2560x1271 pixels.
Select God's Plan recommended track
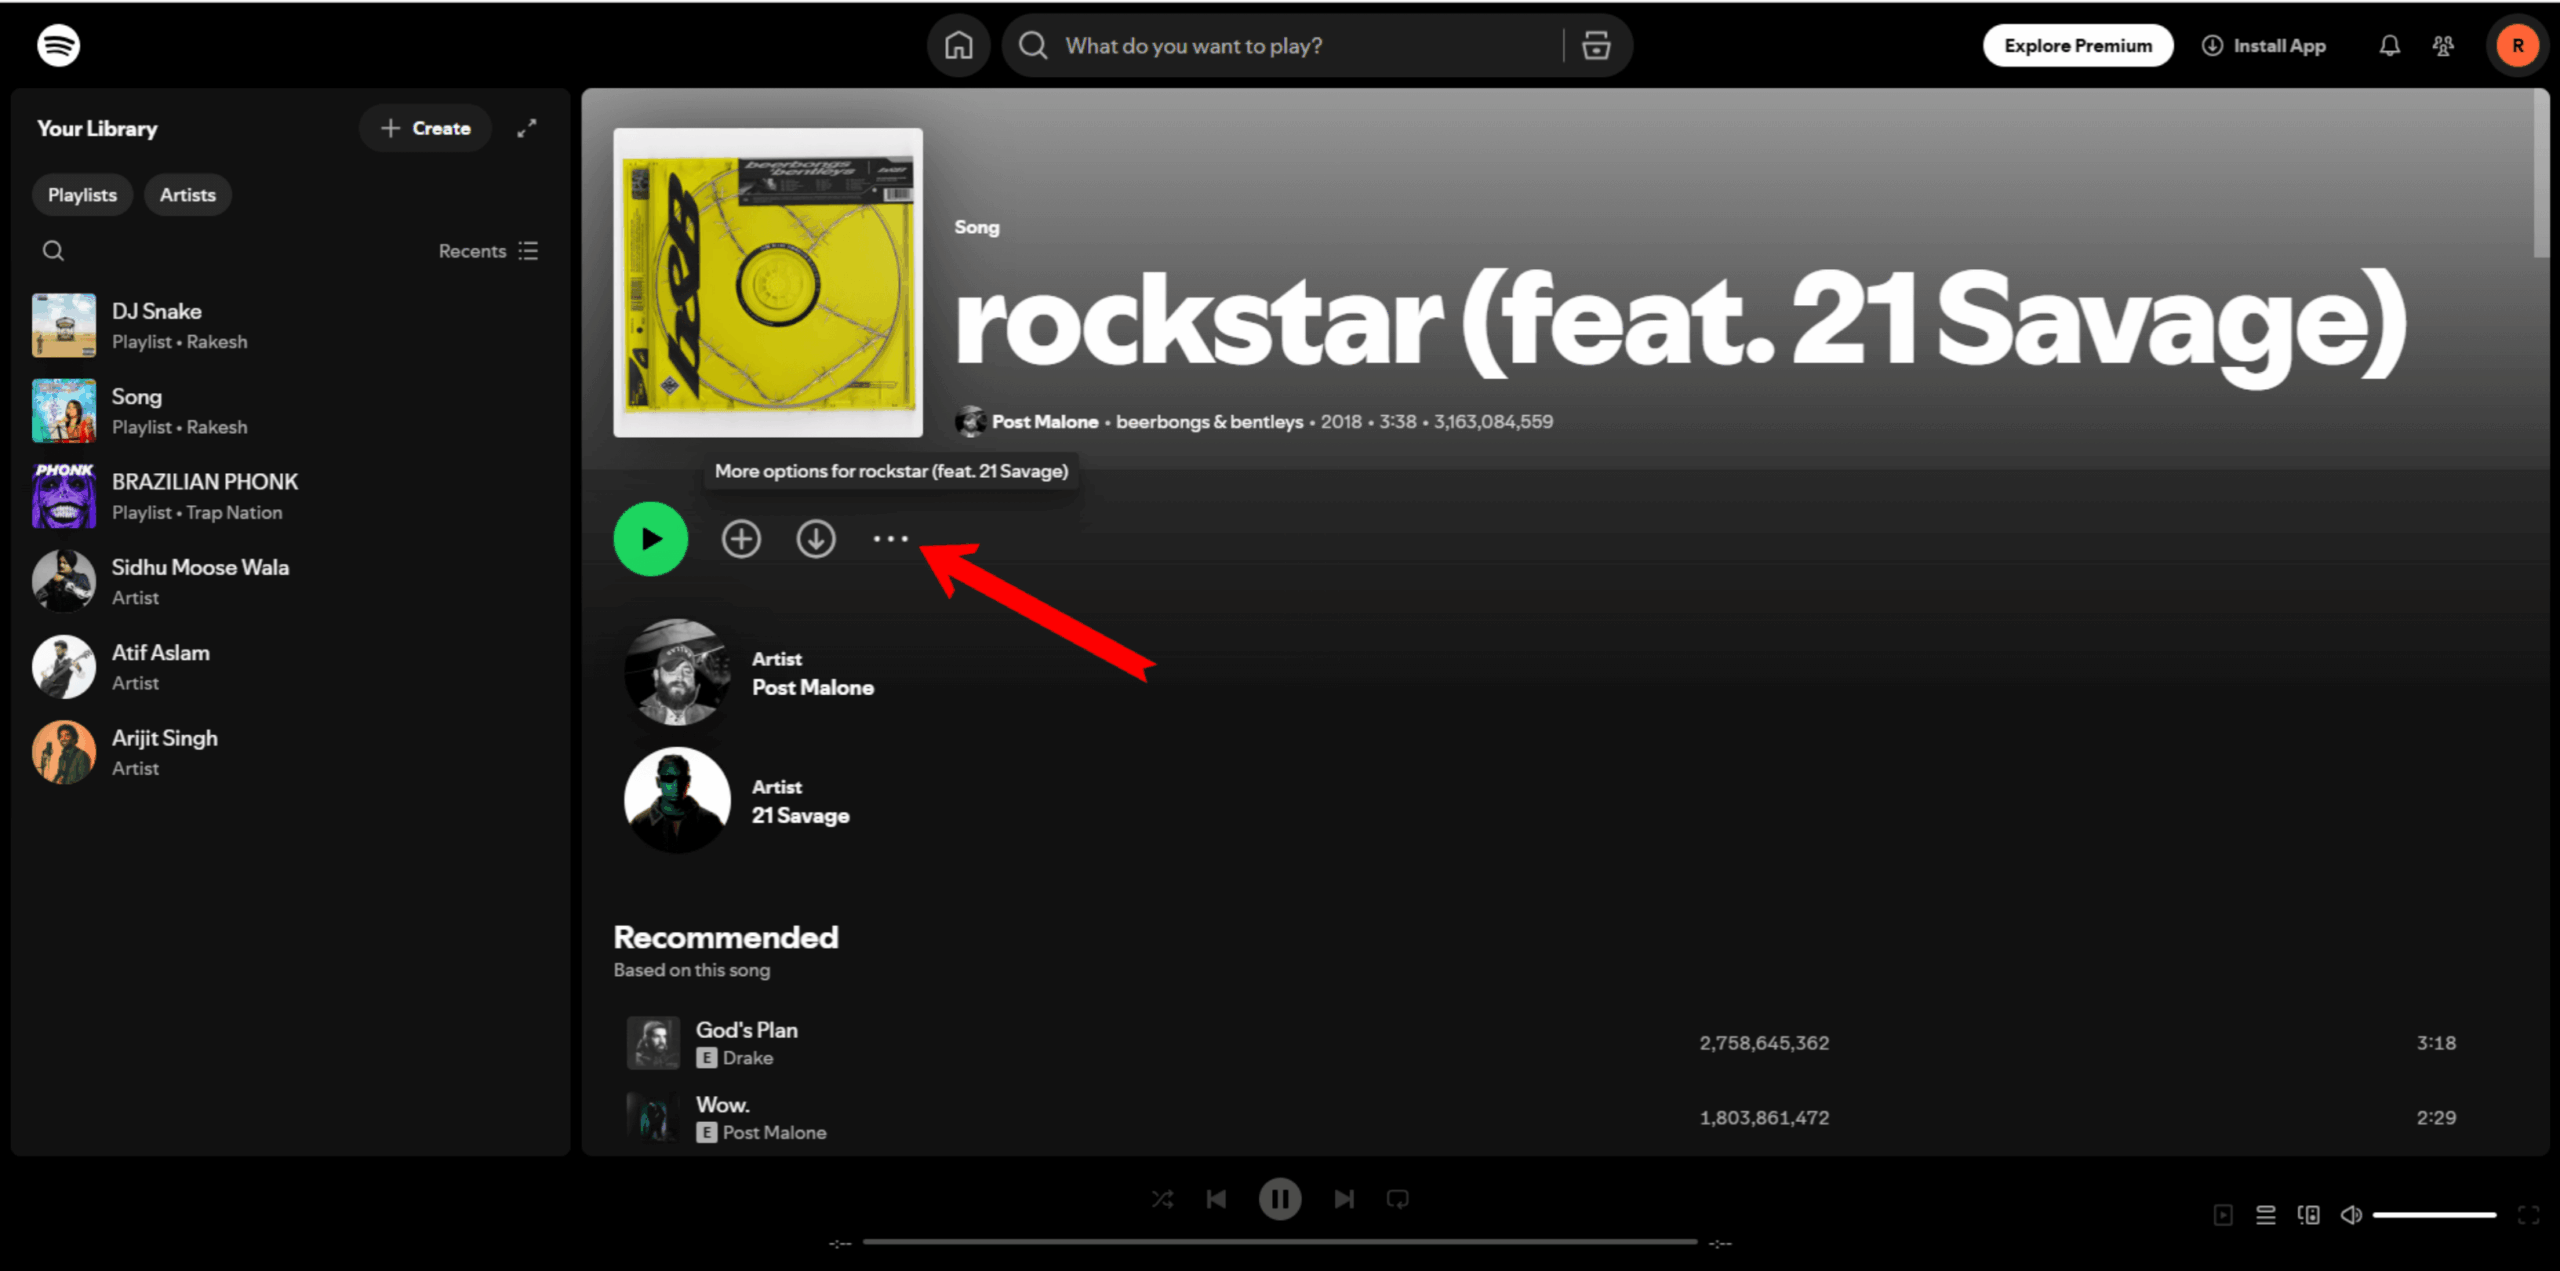[1565, 1043]
